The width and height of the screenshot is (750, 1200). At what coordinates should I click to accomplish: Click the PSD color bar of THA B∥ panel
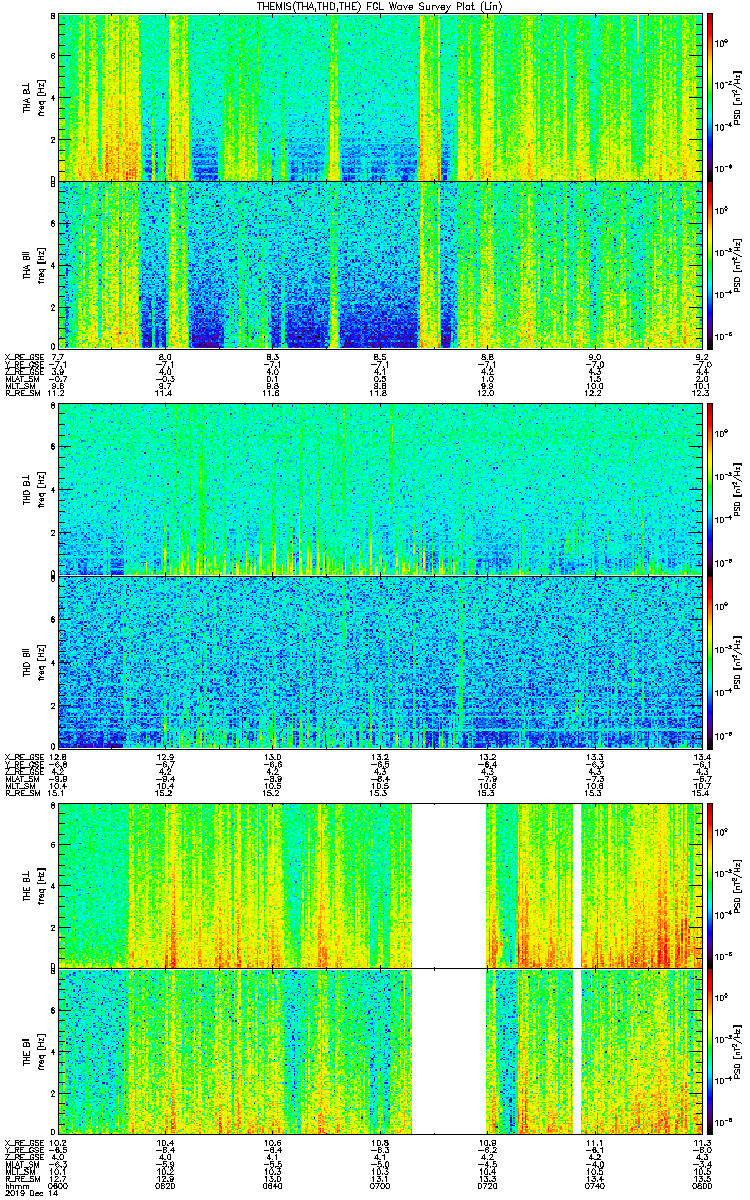710,263
